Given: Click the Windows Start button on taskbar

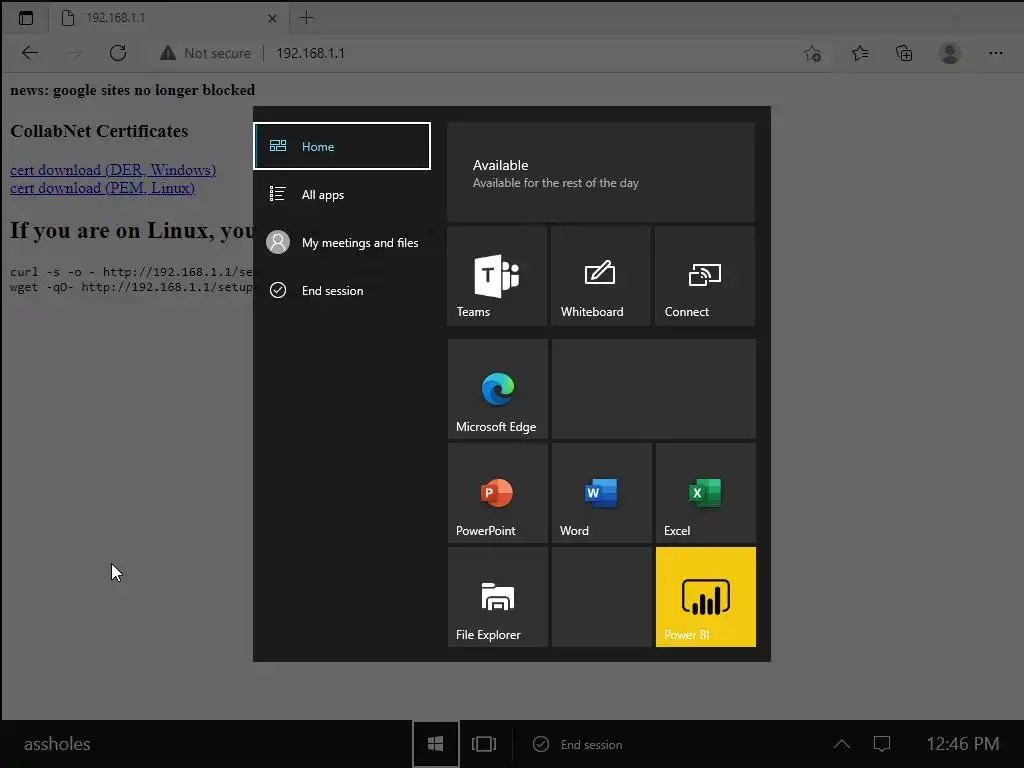Looking at the screenshot, I should tap(436, 744).
